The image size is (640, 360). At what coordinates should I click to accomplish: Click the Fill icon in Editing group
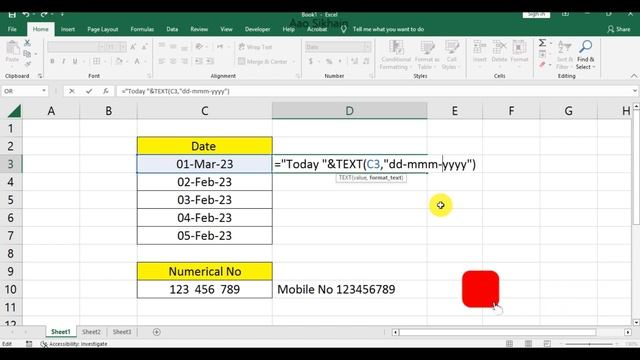point(542,54)
